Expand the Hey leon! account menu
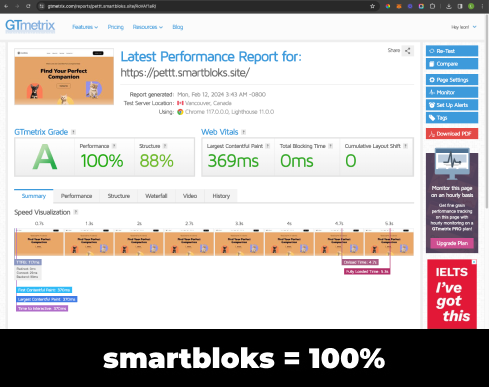 (464, 27)
